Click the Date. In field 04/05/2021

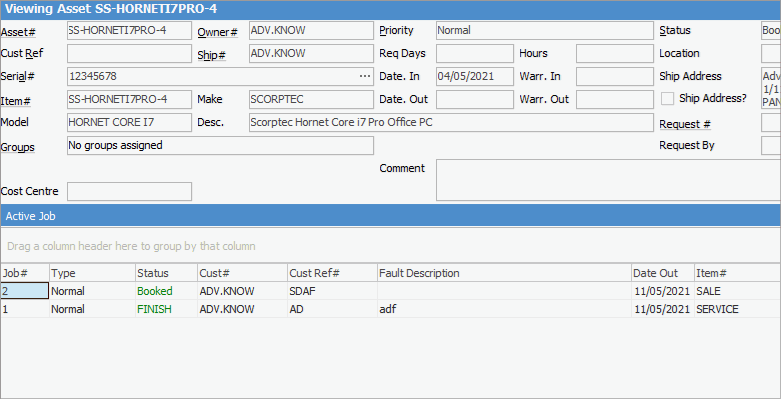pos(475,76)
